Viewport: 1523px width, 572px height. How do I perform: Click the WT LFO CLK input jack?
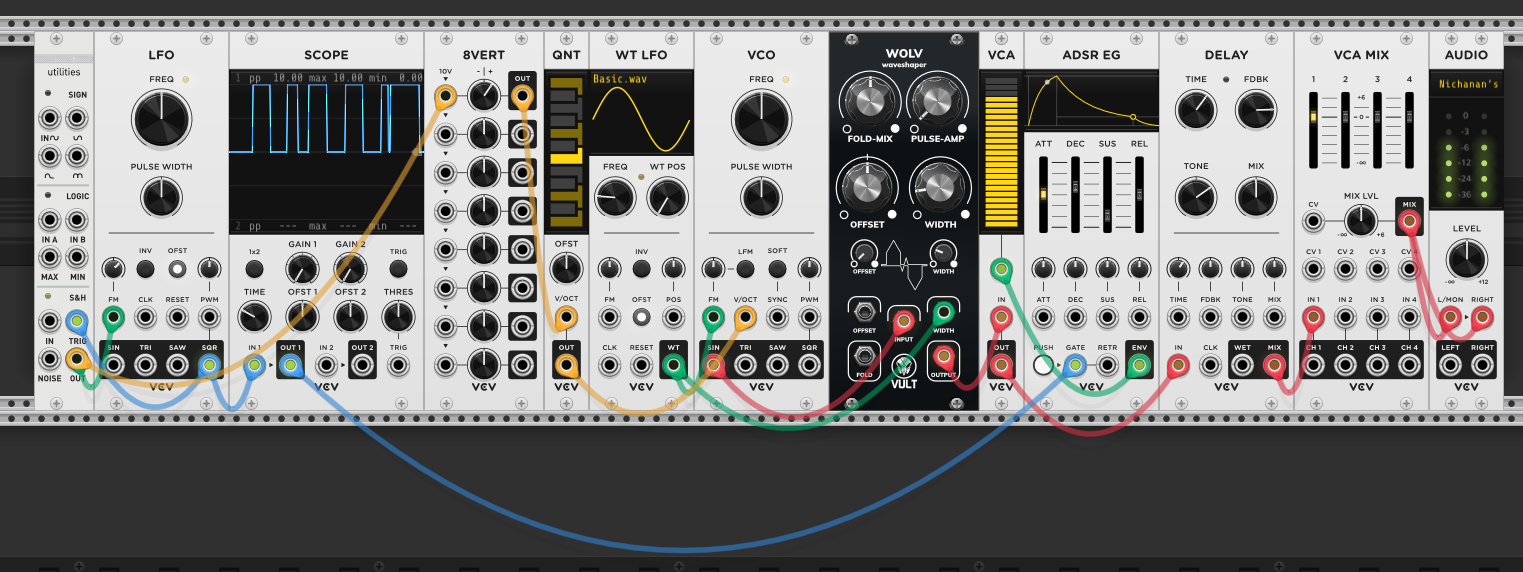tap(609, 365)
